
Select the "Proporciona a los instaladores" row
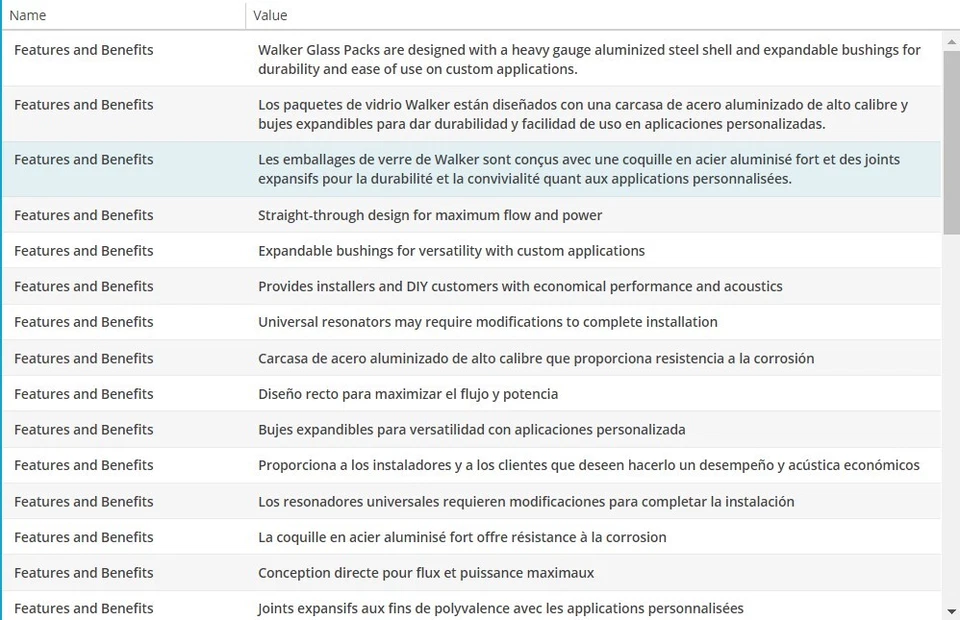(589, 465)
